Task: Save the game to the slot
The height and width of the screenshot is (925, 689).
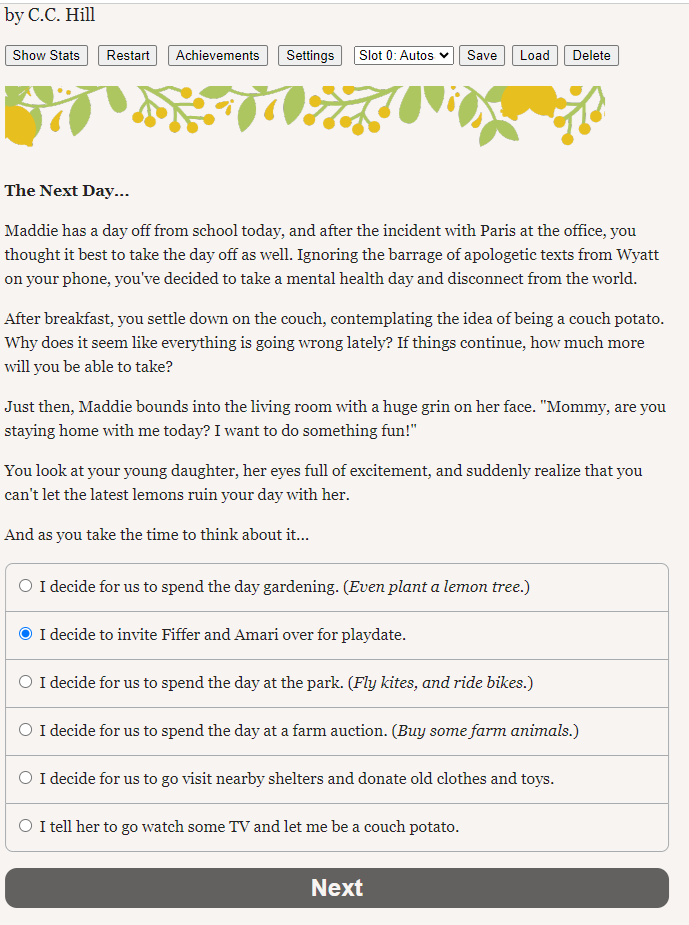Action: point(482,55)
